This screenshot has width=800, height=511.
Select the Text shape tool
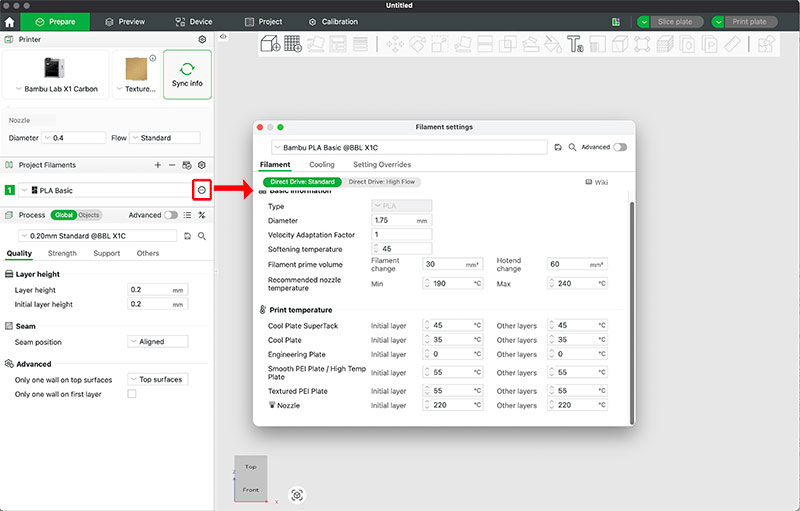tap(575, 44)
